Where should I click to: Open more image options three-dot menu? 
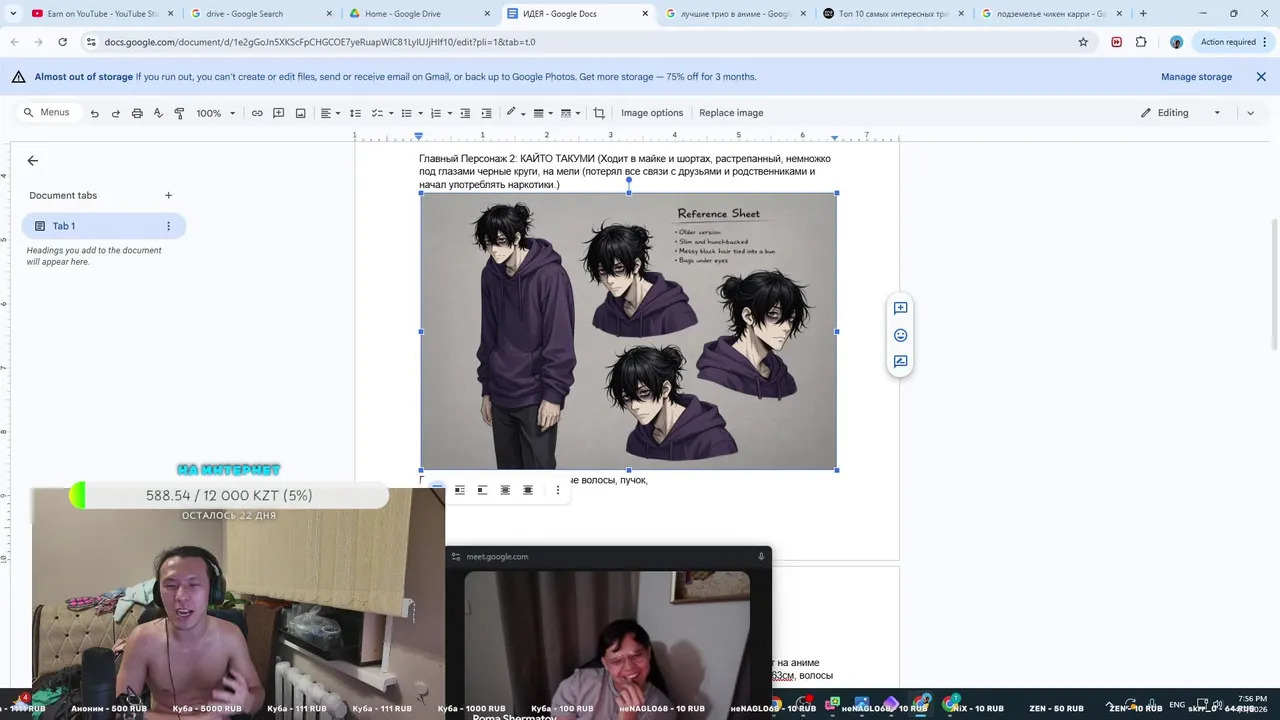click(x=558, y=490)
